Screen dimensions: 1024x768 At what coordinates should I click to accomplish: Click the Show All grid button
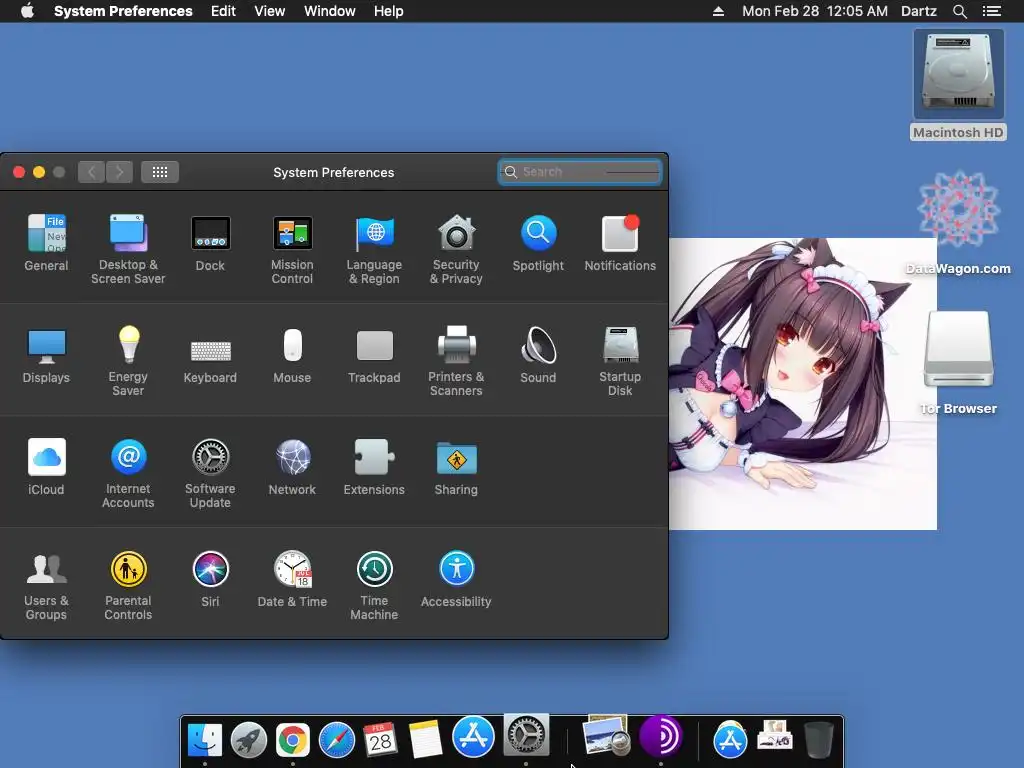[160, 172]
